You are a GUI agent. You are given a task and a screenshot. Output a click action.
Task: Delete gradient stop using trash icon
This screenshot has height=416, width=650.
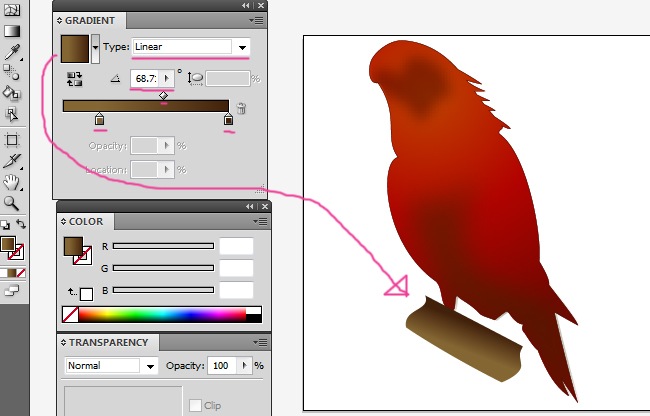(241, 107)
